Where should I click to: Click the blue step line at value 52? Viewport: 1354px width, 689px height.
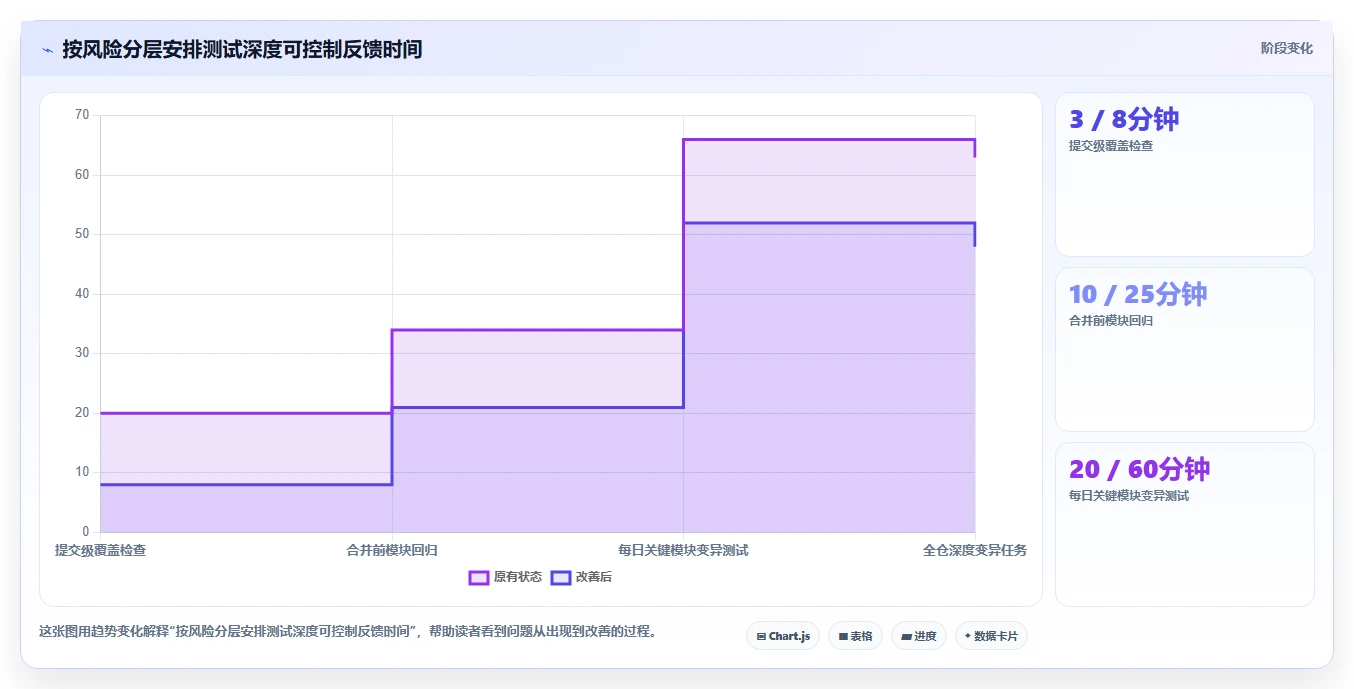[829, 223]
